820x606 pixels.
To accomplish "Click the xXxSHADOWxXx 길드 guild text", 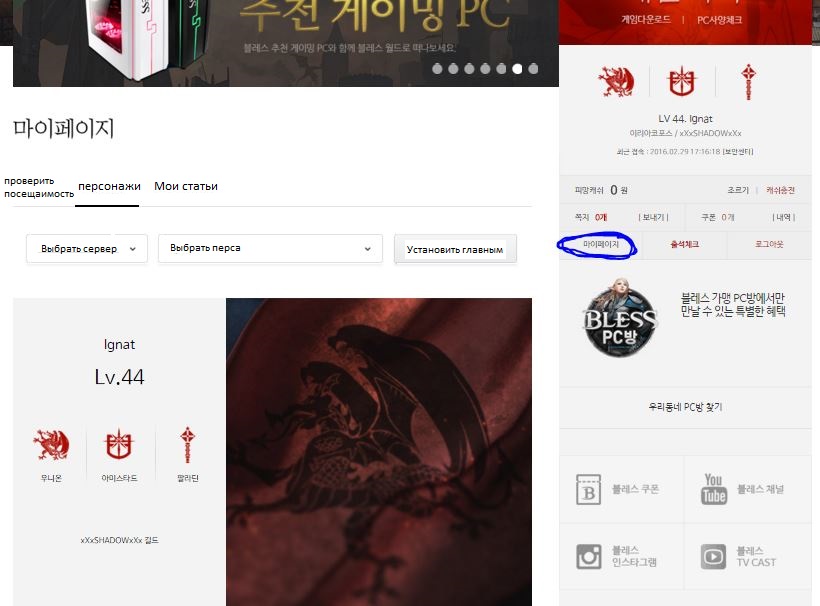I will point(119,540).
